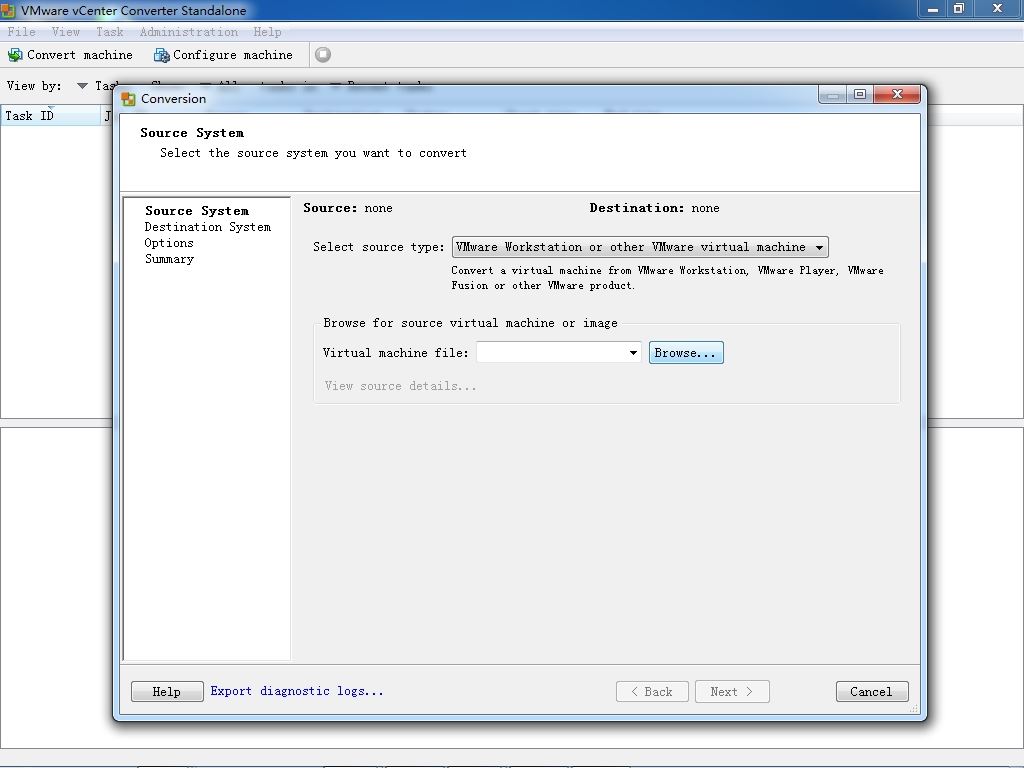Click the Next button
This screenshot has width=1024, height=768.
(732, 692)
